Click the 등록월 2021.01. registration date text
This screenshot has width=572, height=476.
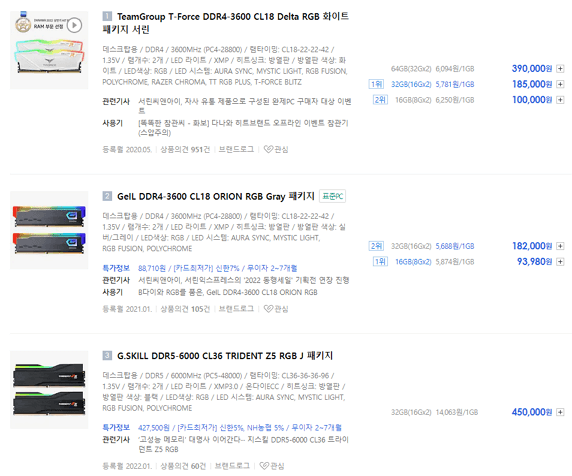(127, 309)
